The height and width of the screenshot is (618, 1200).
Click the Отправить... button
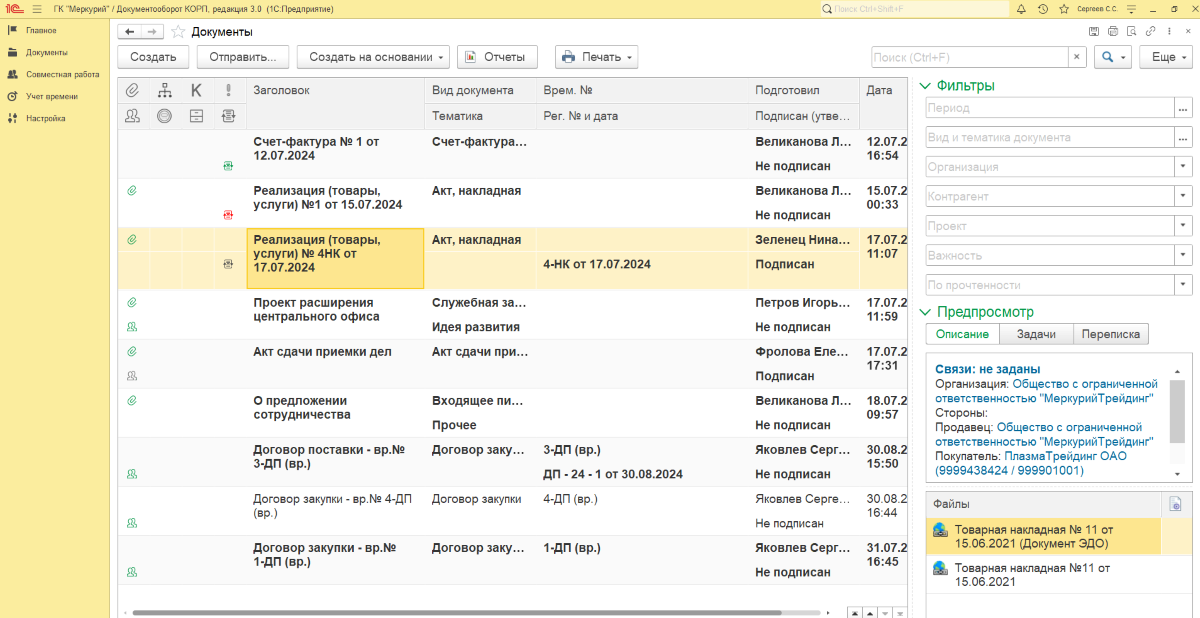(243, 57)
